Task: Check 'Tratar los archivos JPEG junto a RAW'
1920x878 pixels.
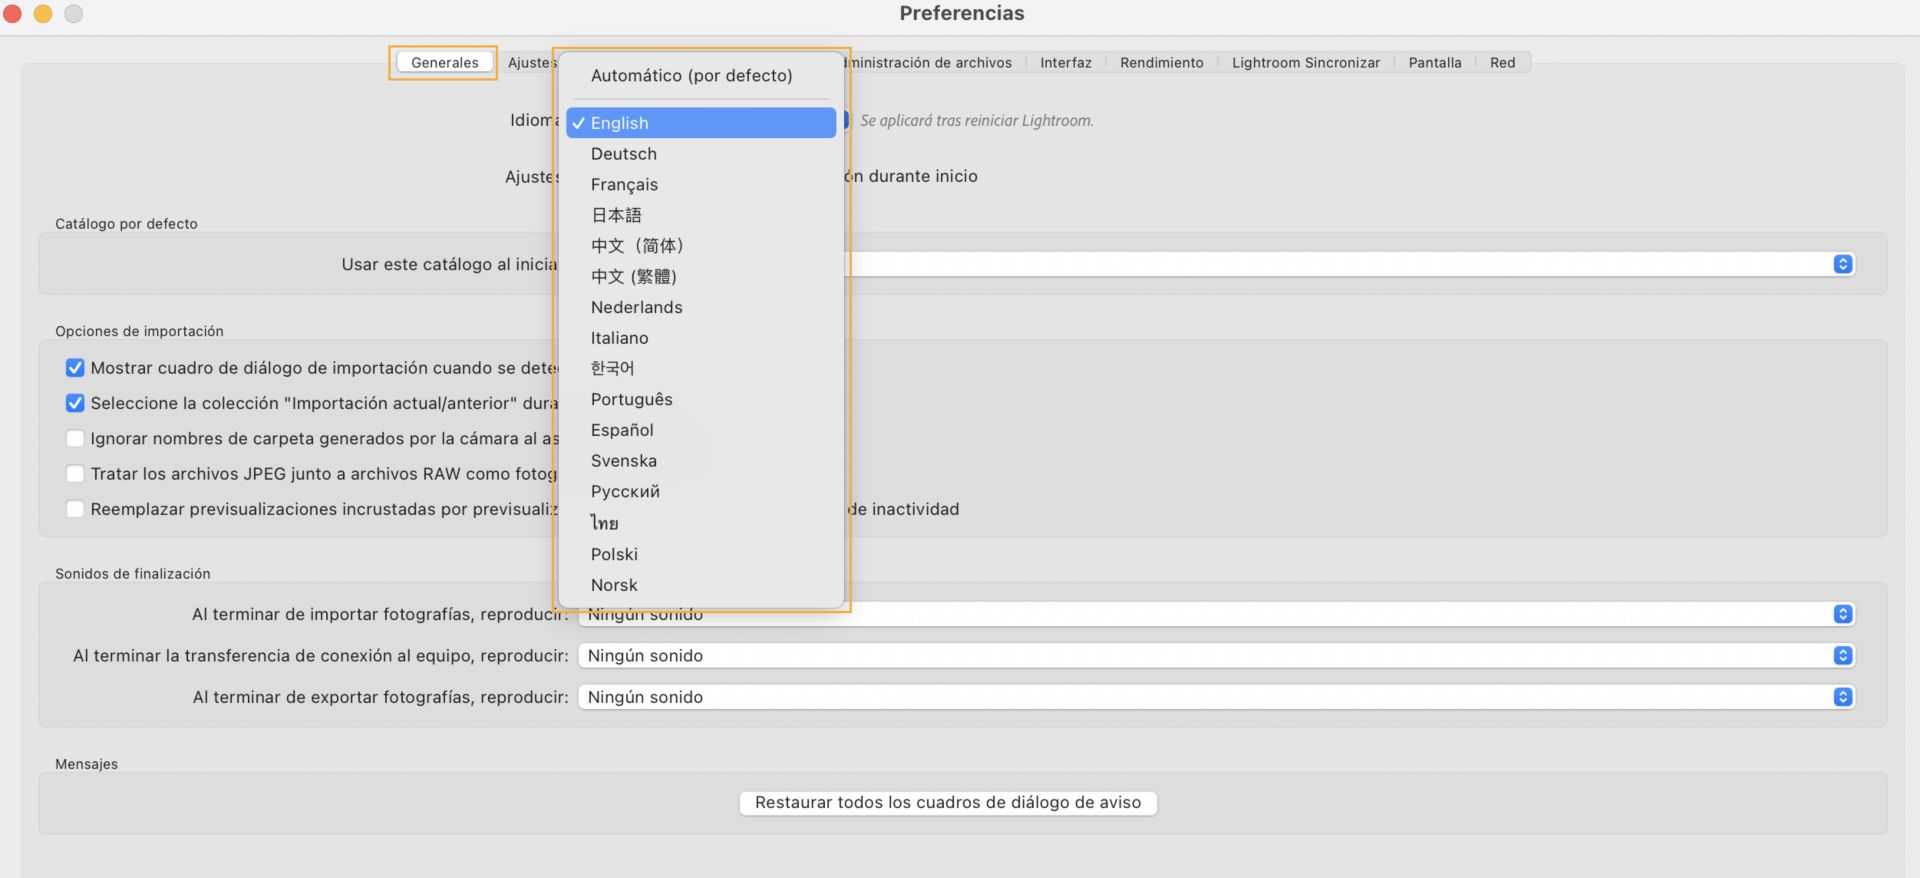Action: pos(75,474)
